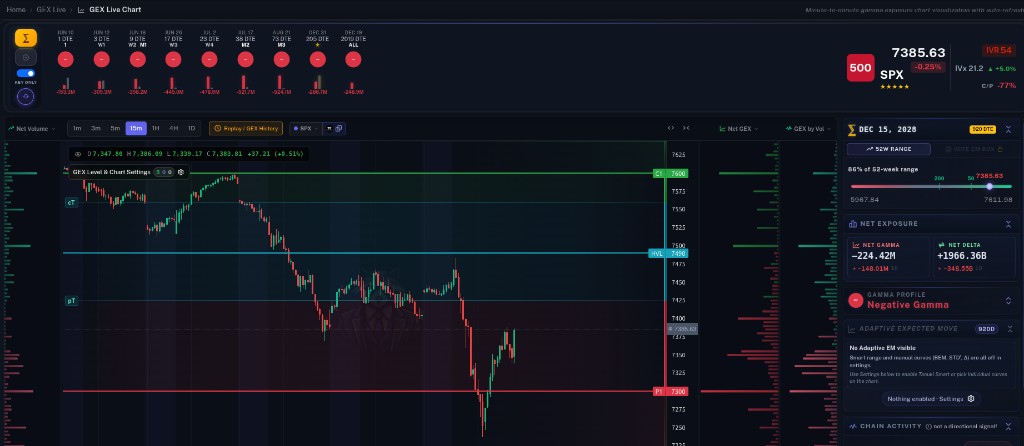Viewport: 1024px width, 446px height.
Task: Switch to the 4H timeframe
Action: click(174, 129)
